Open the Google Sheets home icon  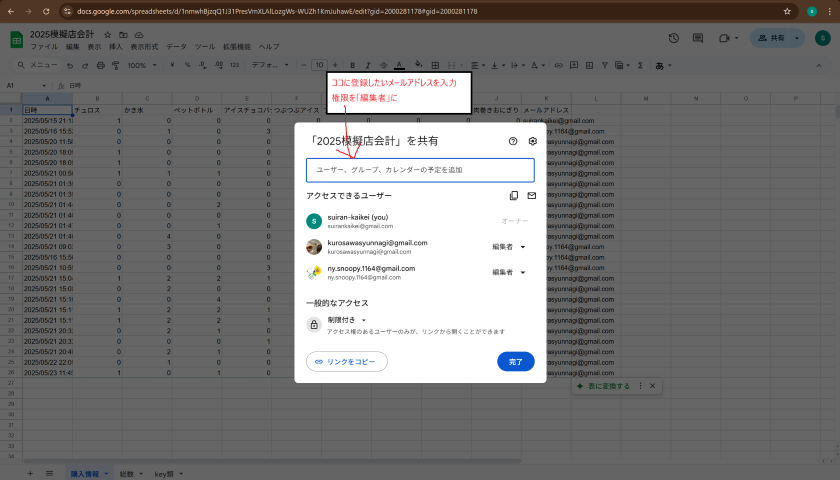click(17, 40)
